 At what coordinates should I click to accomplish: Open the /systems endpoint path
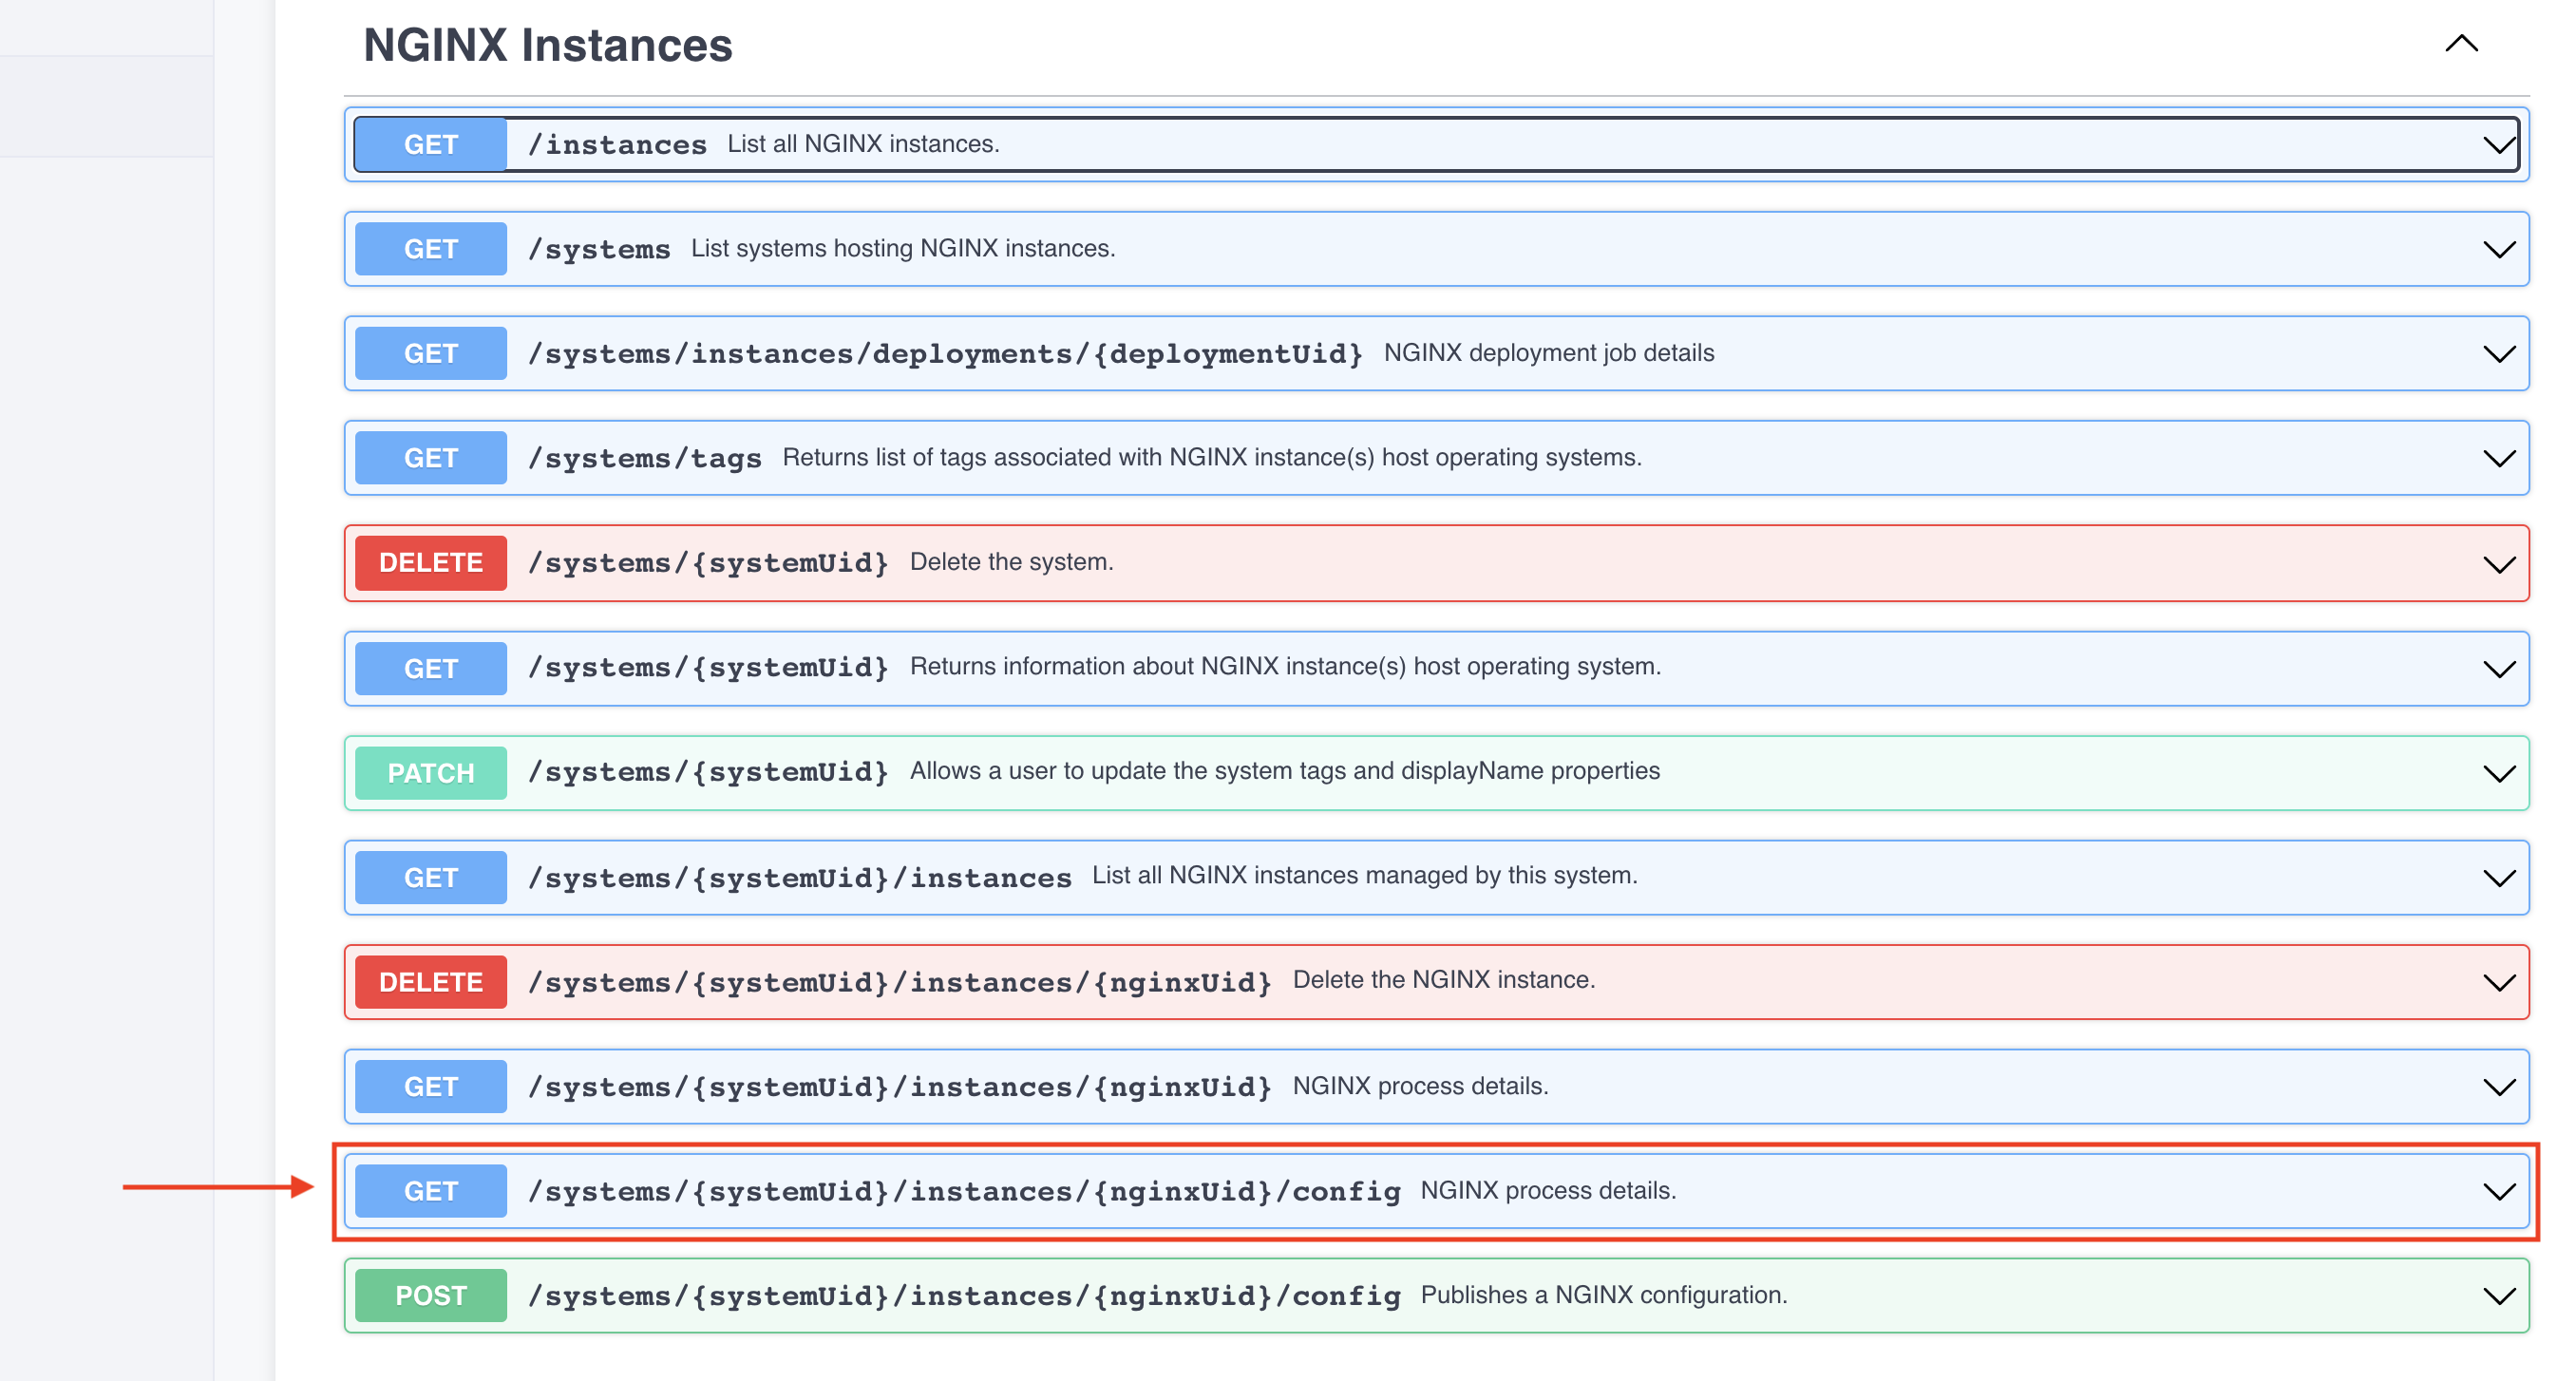pyautogui.click(x=599, y=249)
